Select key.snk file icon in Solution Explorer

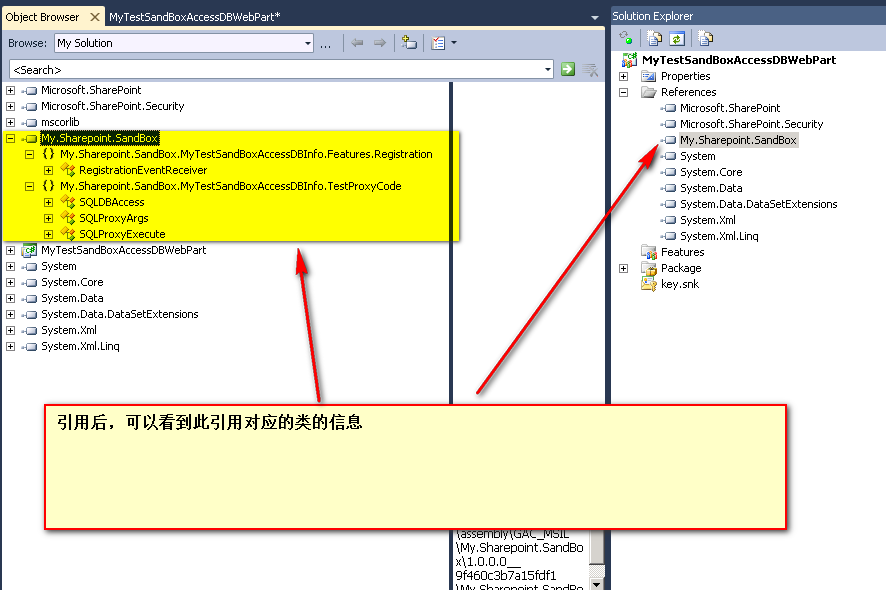click(x=649, y=284)
